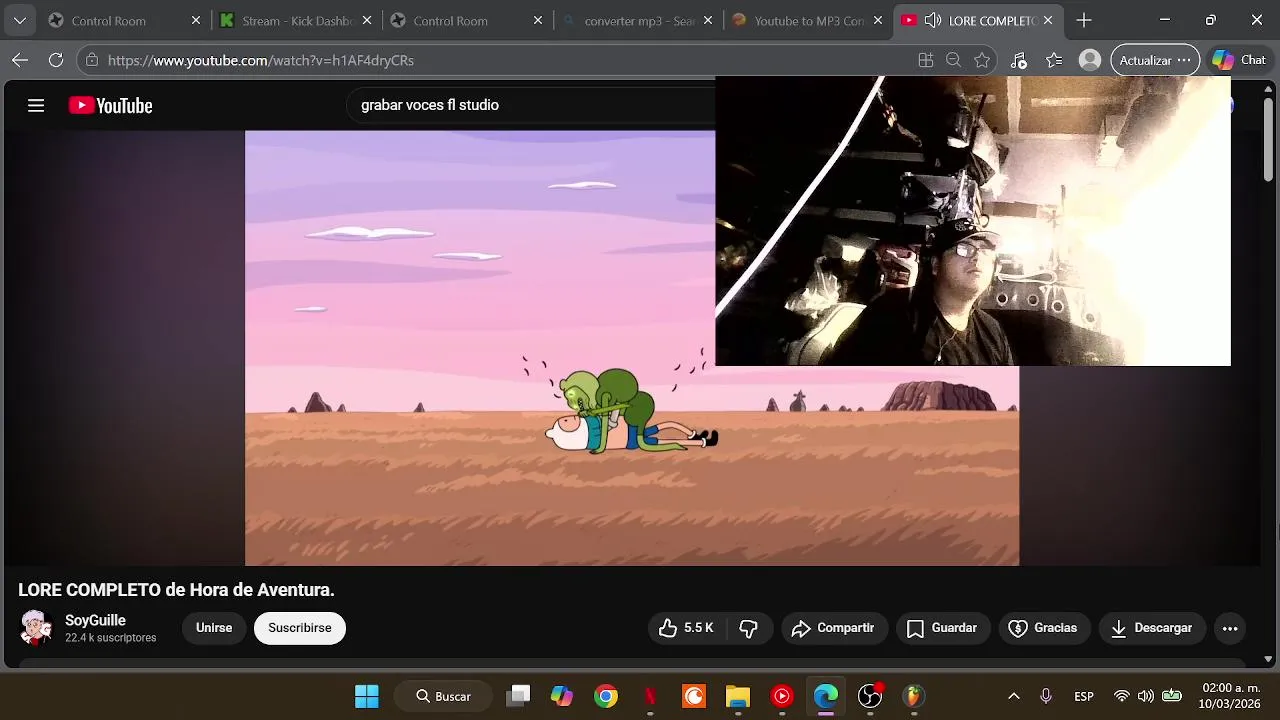This screenshot has width=1280, height=720.
Task: Click the microphone tray icon
Action: pyautogui.click(x=1046, y=696)
